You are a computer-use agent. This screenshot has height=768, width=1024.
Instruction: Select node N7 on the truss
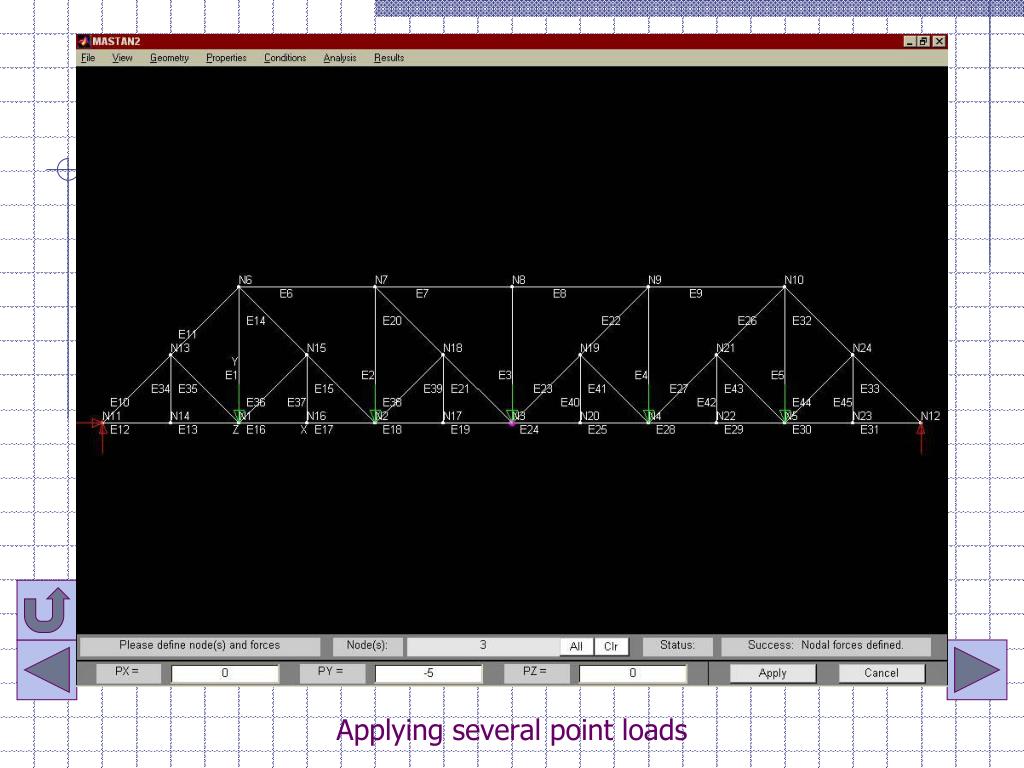pos(376,287)
